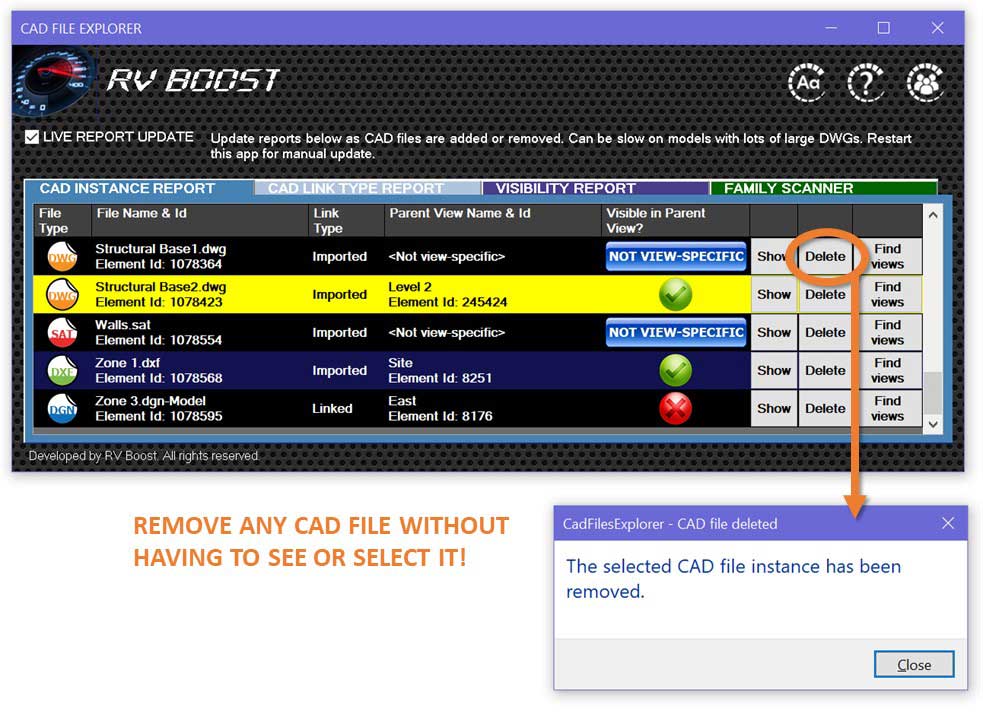
Task: Click green checkmark in Zone 1.dxf row
Action: click(x=675, y=371)
